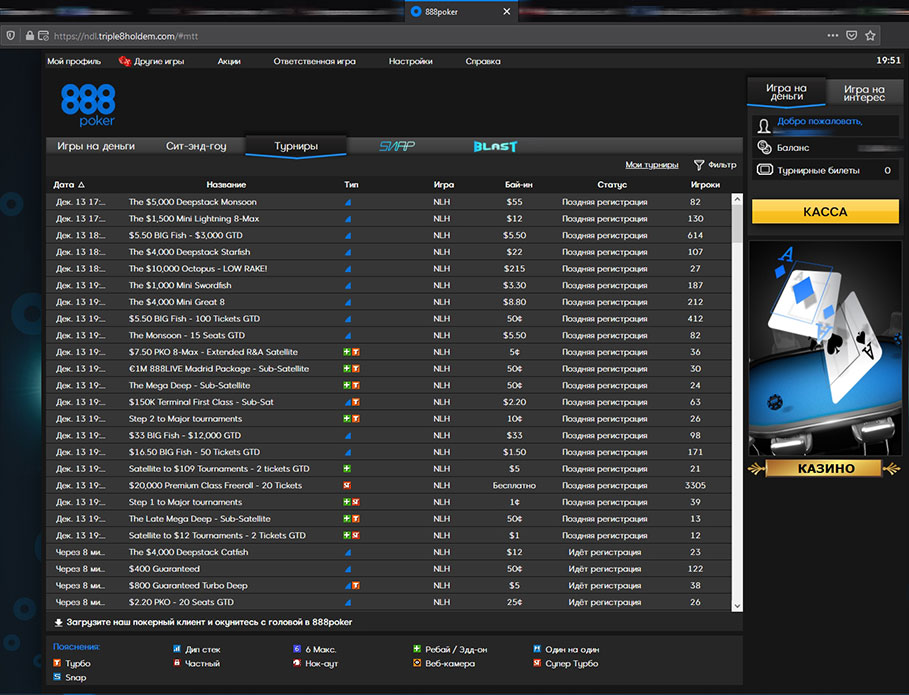Viewport: 909px width, 695px height.
Task: Click the casino cards promo image
Action: pyautogui.click(x=825, y=349)
